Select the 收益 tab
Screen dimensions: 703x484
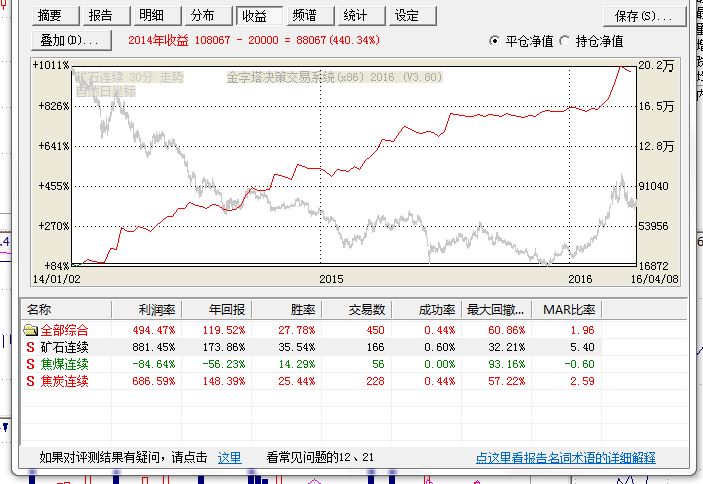pos(260,16)
